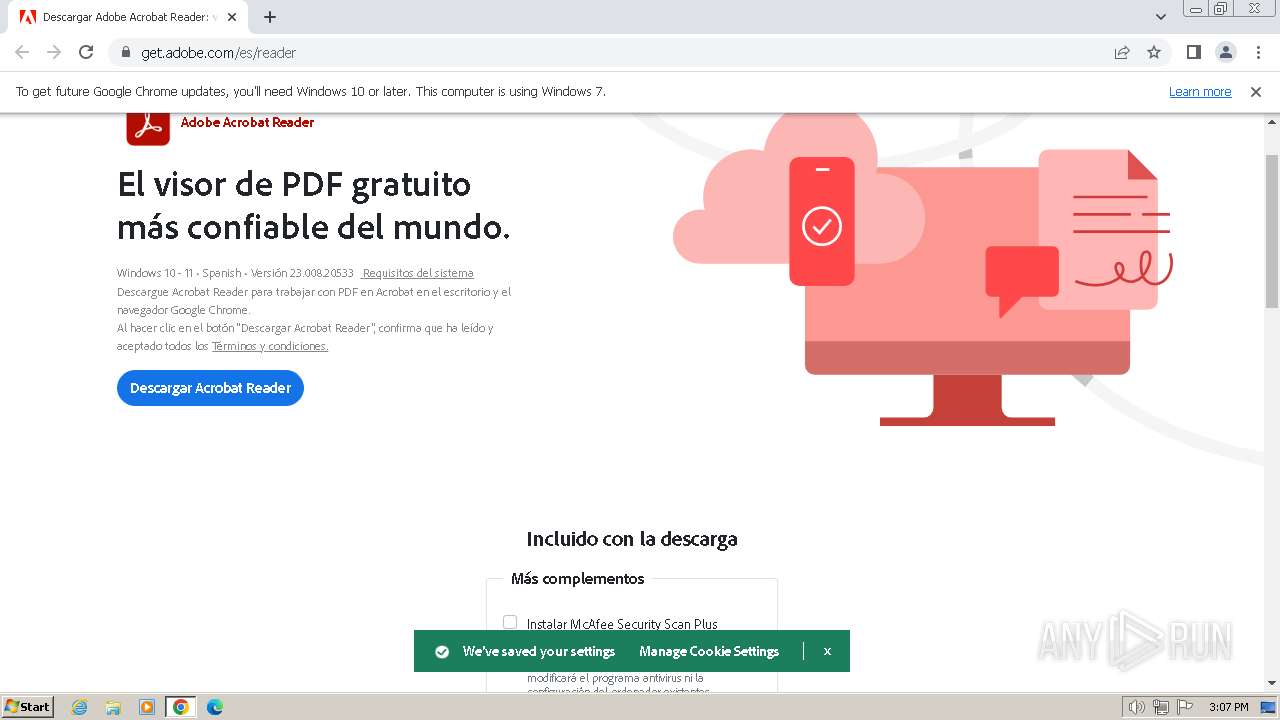Bookmark this page with the star icon
Viewport: 1280px width, 720px height.
tap(1154, 52)
